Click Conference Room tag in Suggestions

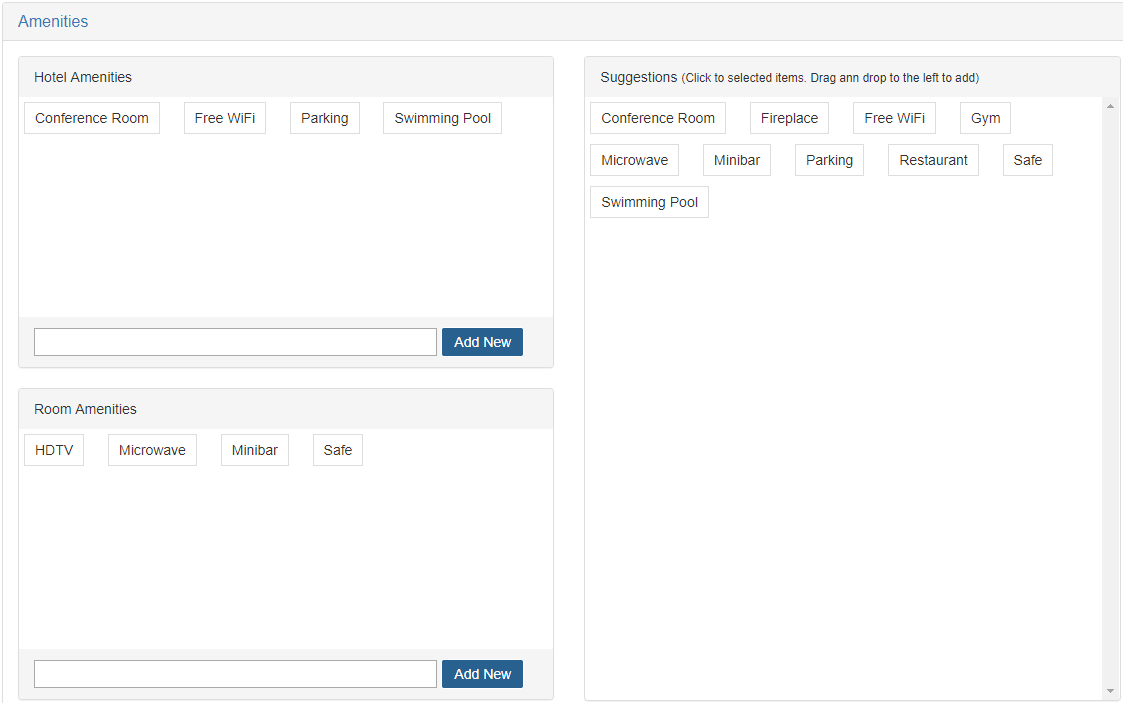point(658,118)
